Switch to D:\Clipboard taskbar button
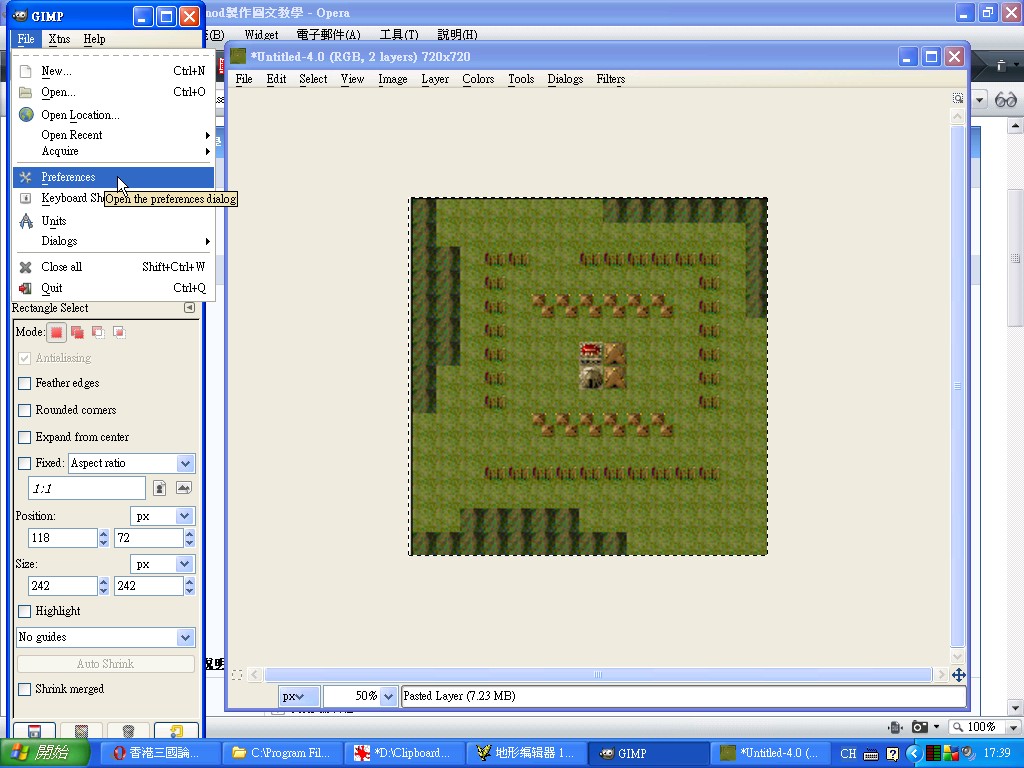The width and height of the screenshot is (1024, 768). click(x=404, y=753)
